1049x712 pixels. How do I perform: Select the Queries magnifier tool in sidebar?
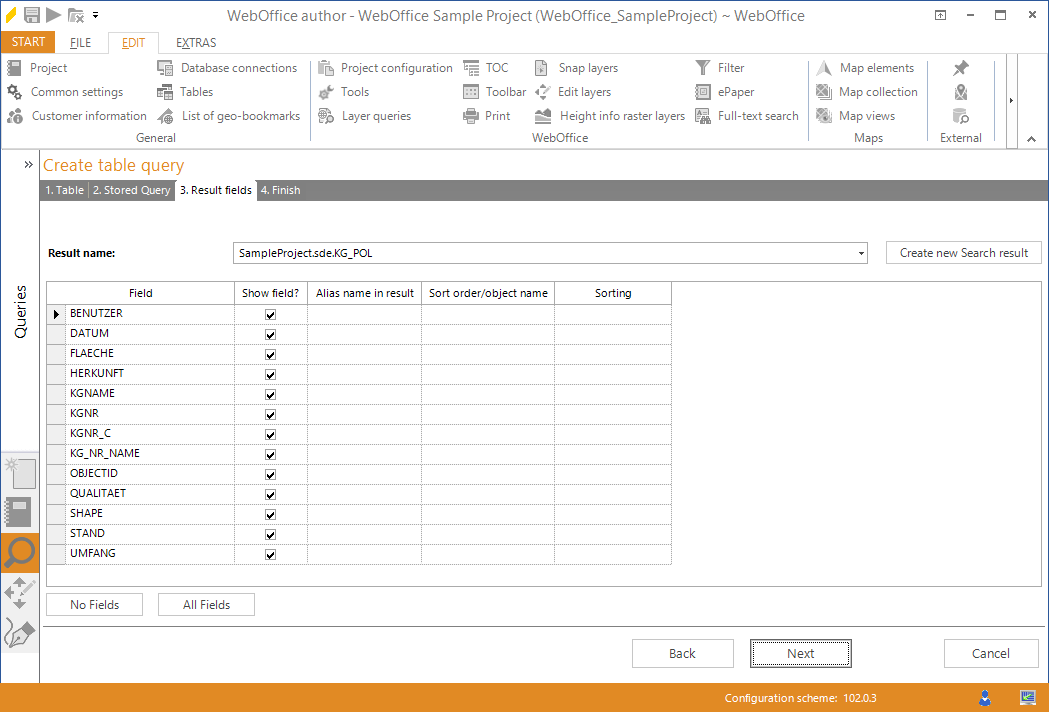coord(20,553)
